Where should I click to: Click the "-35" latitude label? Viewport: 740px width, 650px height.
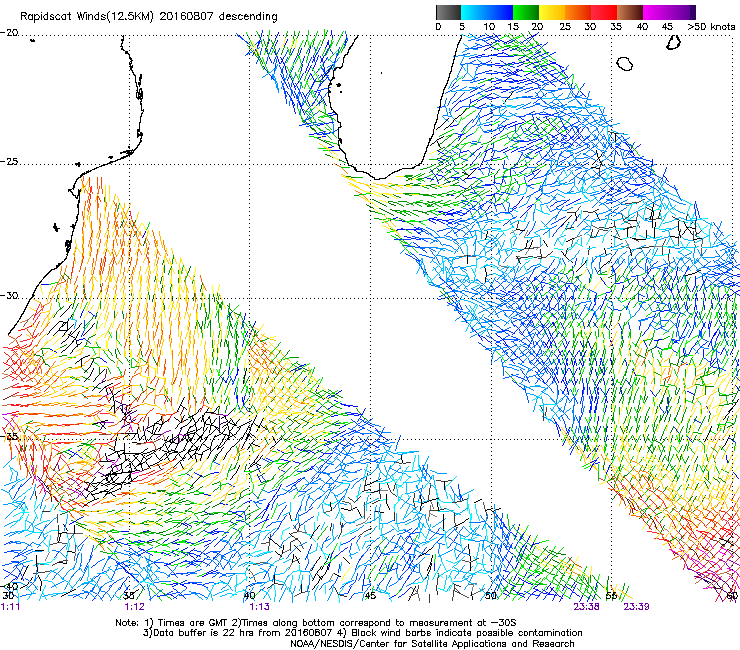(9, 437)
